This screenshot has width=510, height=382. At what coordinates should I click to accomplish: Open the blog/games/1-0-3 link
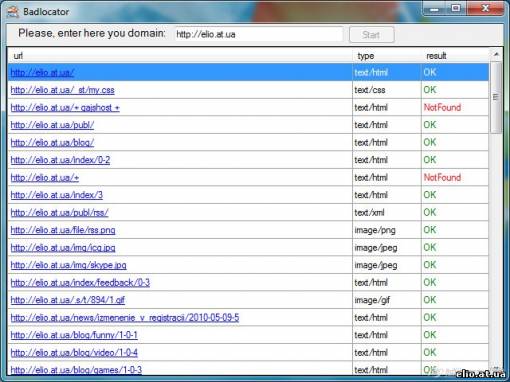tap(76, 370)
